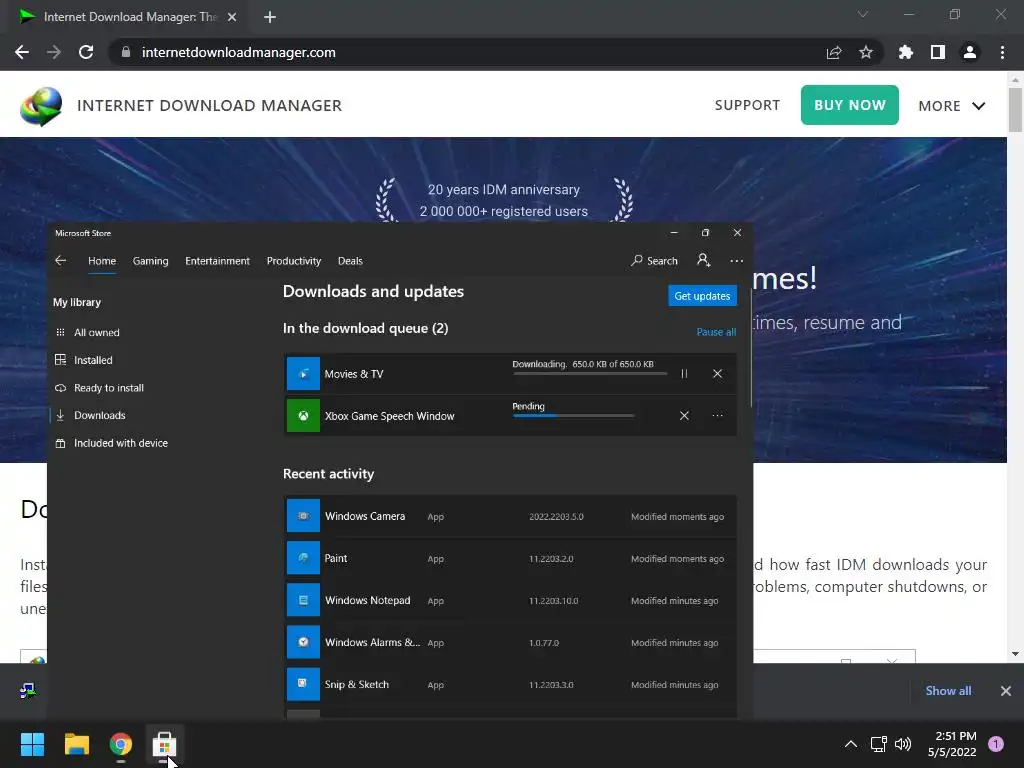
Task: Switch to the Entertainment tab
Action: tap(217, 261)
